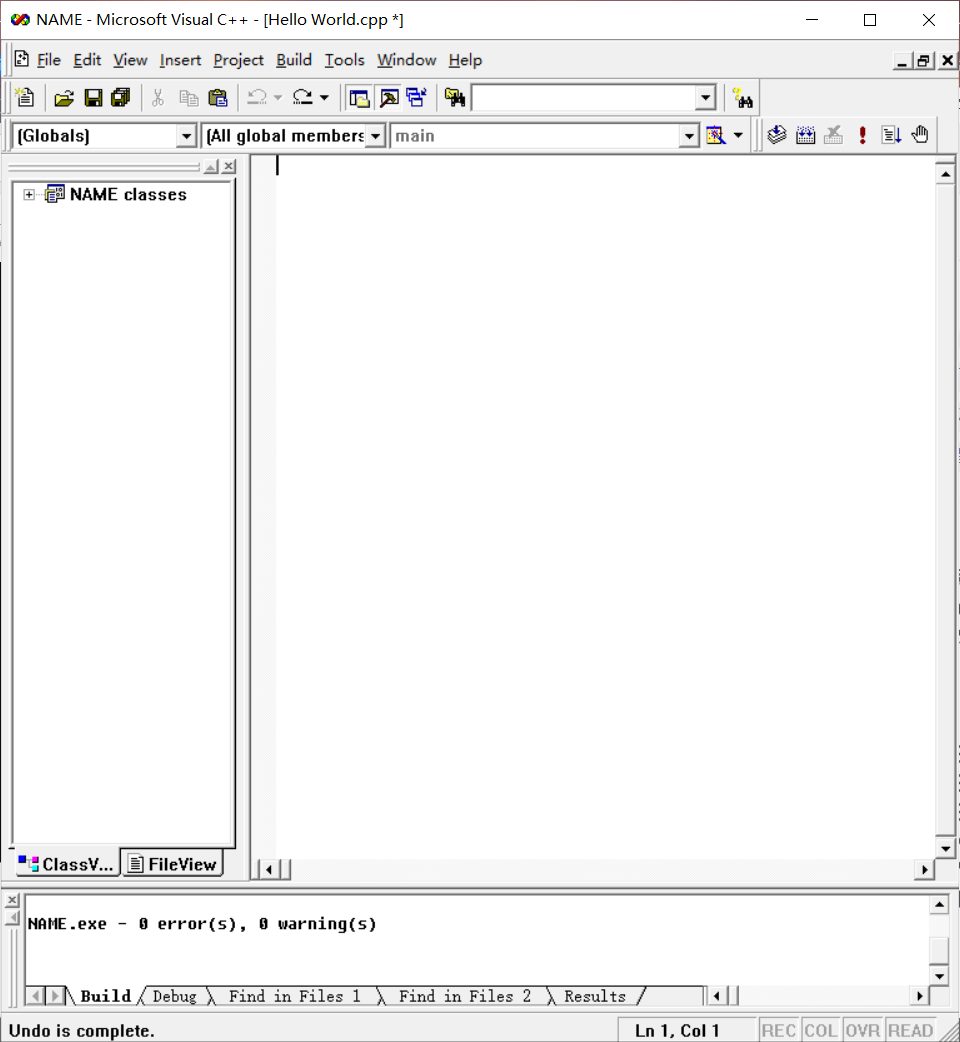Image resolution: width=960 pixels, height=1042 pixels.
Task: Open the Undo history dropdown arrow
Action: (x=278, y=98)
